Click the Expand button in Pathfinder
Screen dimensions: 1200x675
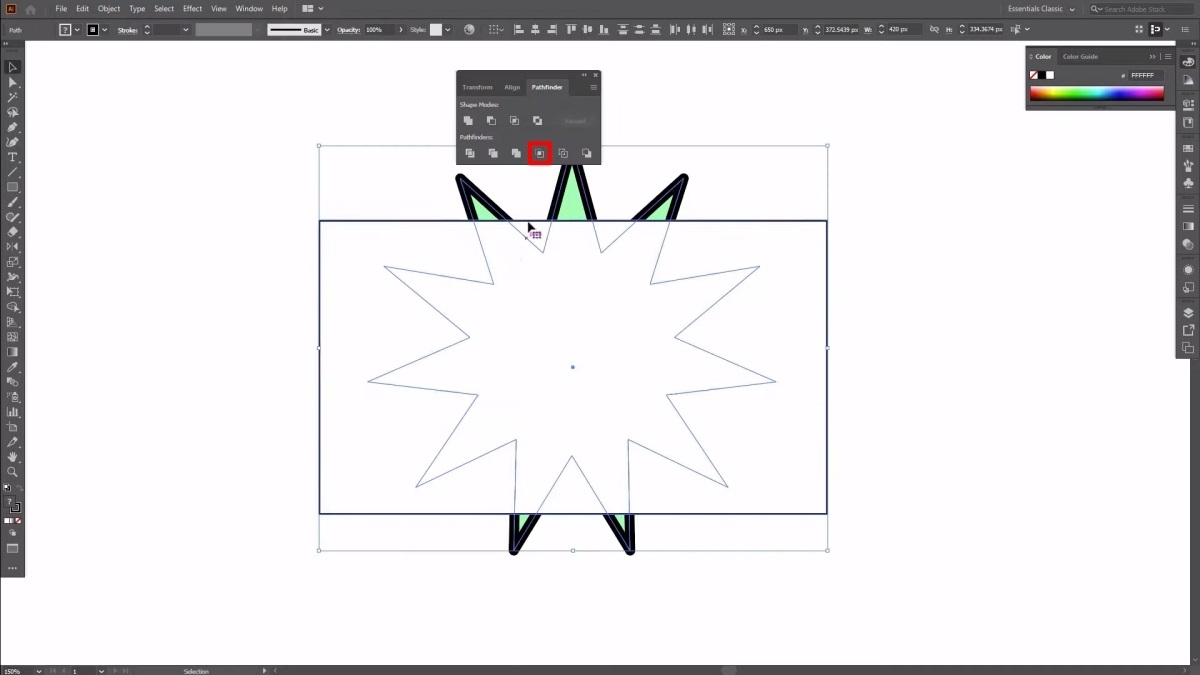pyautogui.click(x=575, y=121)
